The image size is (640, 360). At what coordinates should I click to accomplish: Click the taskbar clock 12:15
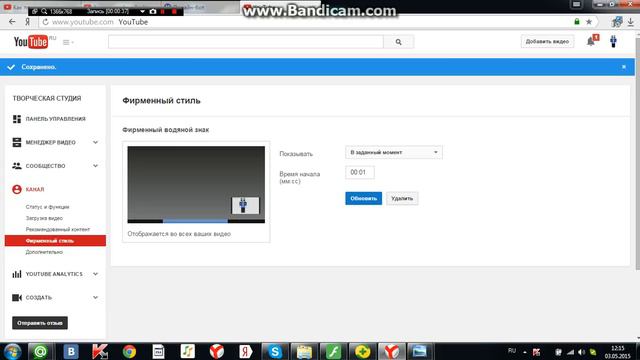pyautogui.click(x=618, y=348)
